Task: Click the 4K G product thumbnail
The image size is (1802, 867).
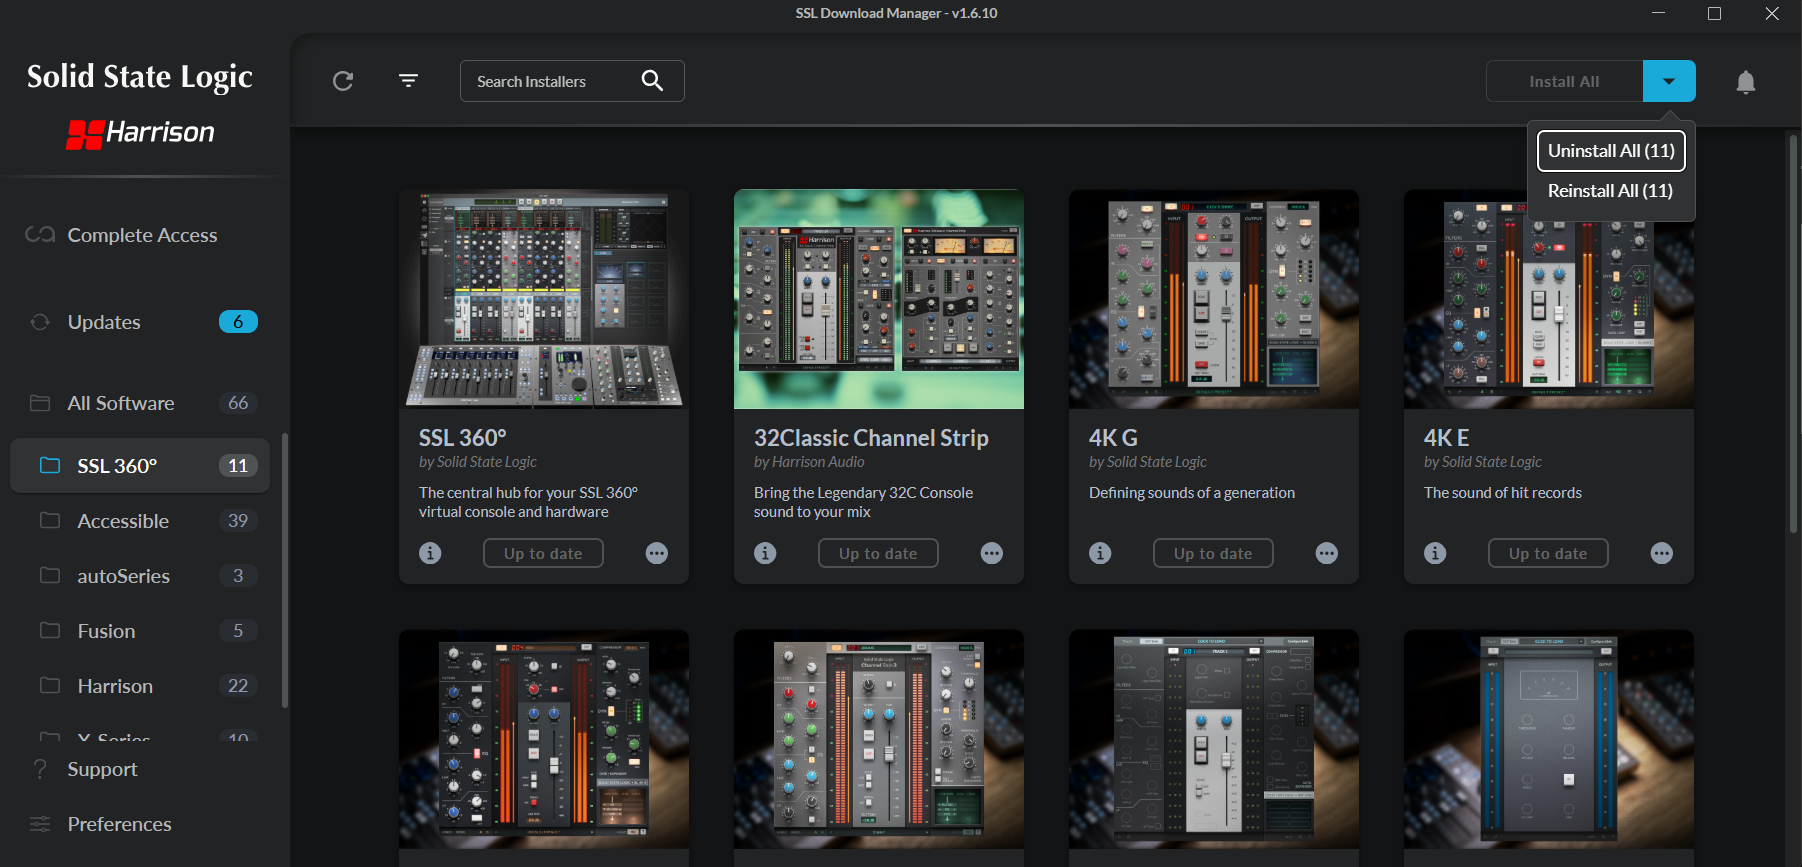Action: click(1214, 299)
